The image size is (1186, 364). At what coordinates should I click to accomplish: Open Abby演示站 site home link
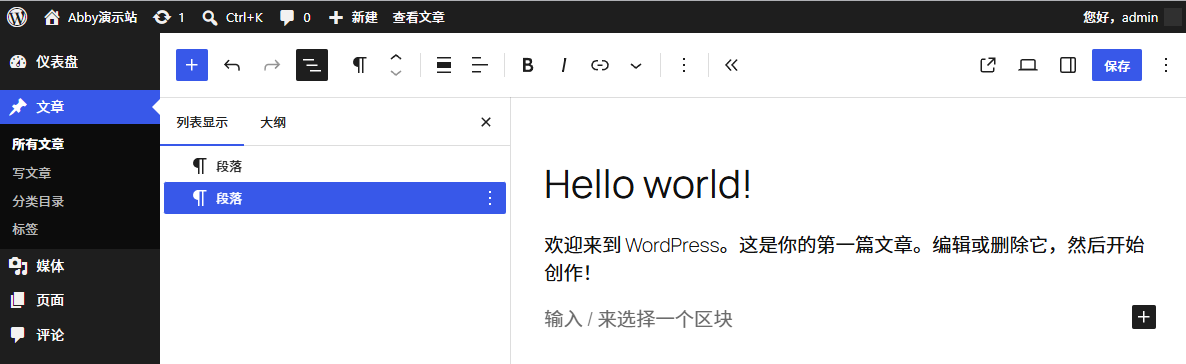click(x=91, y=17)
